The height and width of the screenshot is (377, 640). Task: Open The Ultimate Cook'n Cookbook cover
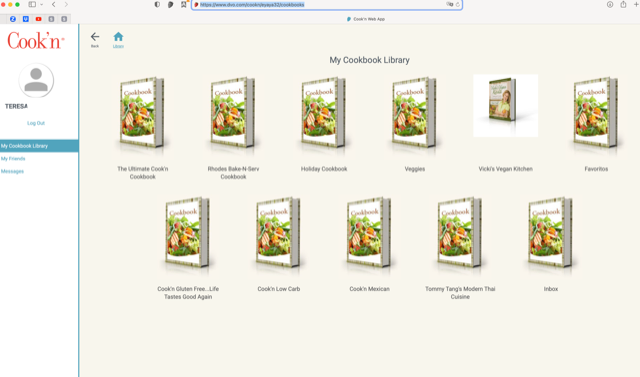[142, 112]
